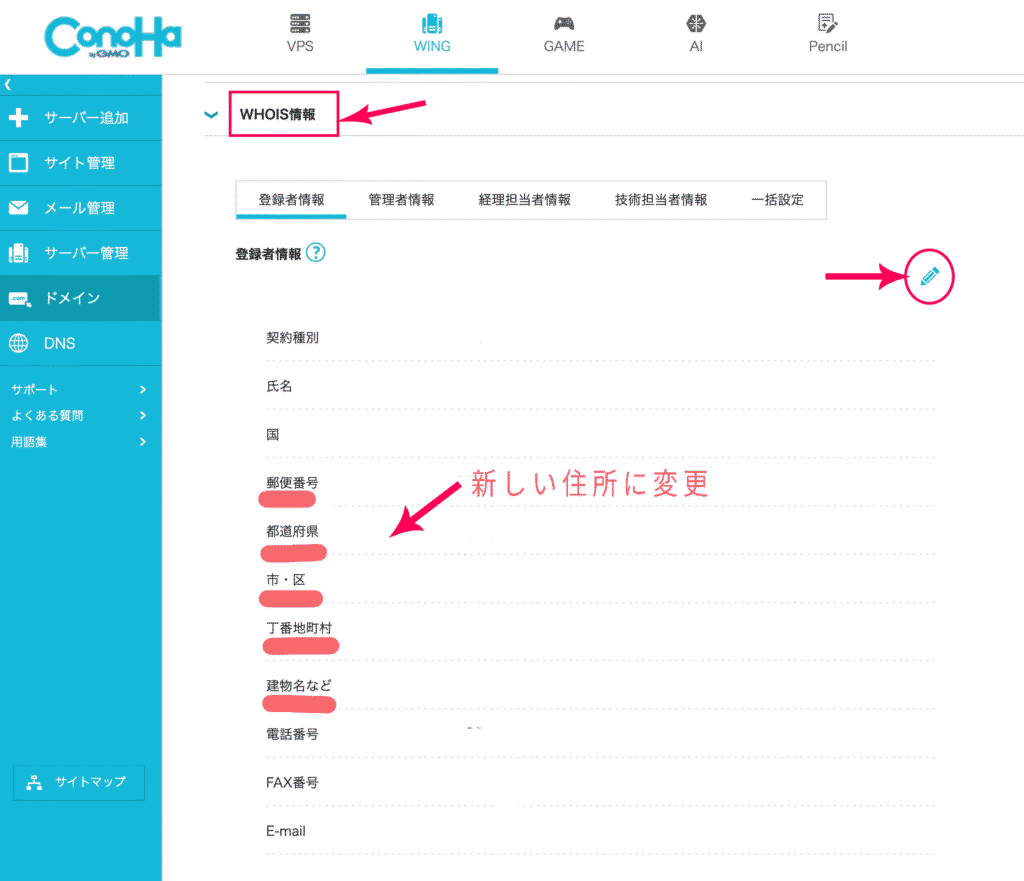Screen dimensions: 1024x881
Task: Click the envelope icon for メール管理
Action: coord(18,208)
